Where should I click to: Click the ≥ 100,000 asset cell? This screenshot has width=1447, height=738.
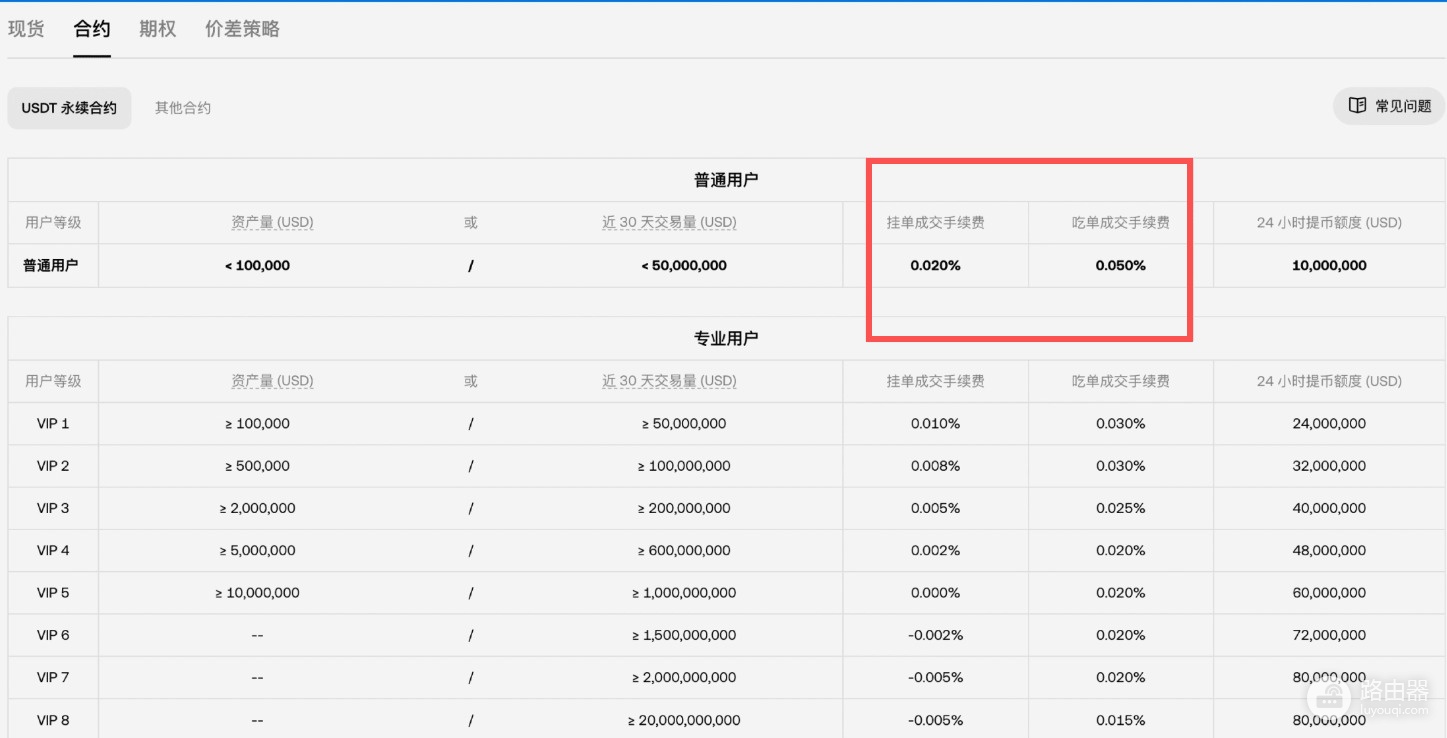pos(257,424)
